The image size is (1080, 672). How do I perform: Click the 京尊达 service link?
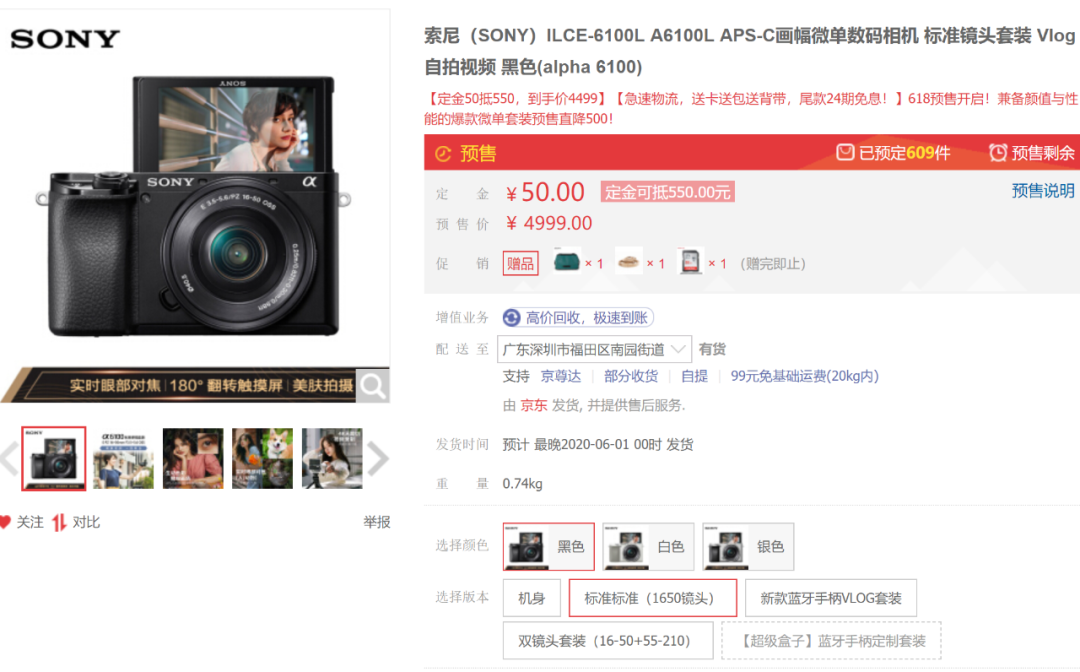point(561,376)
